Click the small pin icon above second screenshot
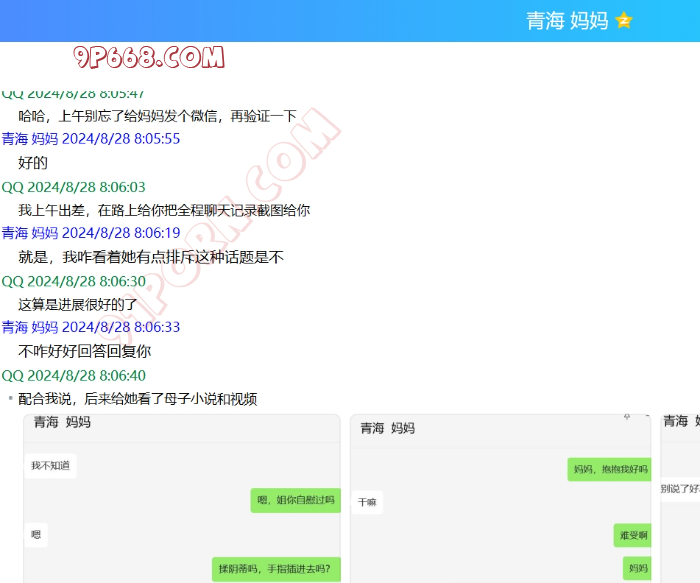Image resolution: width=700 pixels, height=583 pixels. click(627, 415)
